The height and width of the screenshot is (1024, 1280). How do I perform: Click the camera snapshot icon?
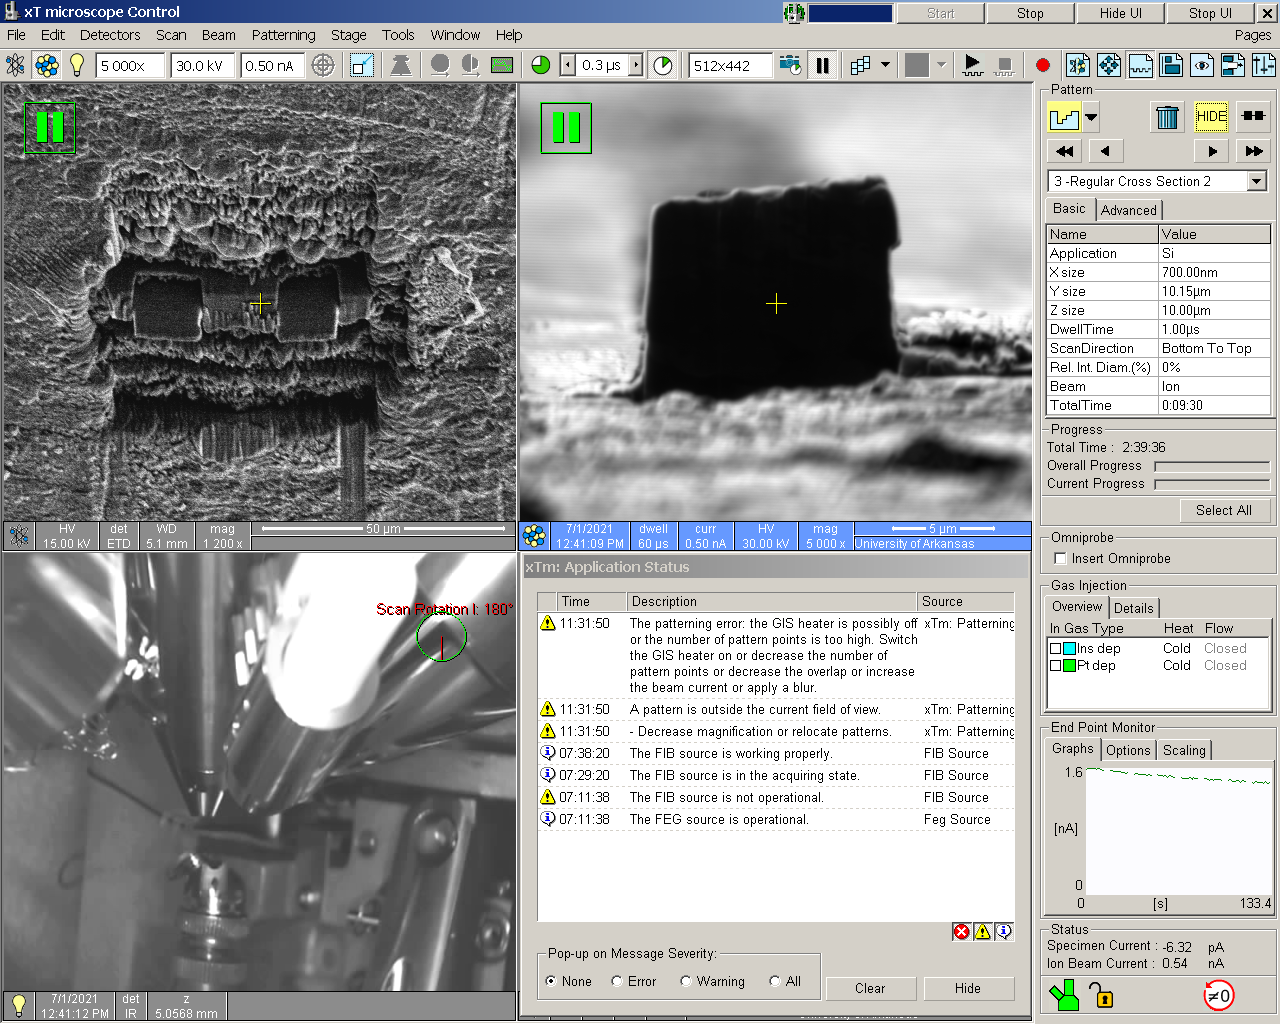(x=790, y=66)
